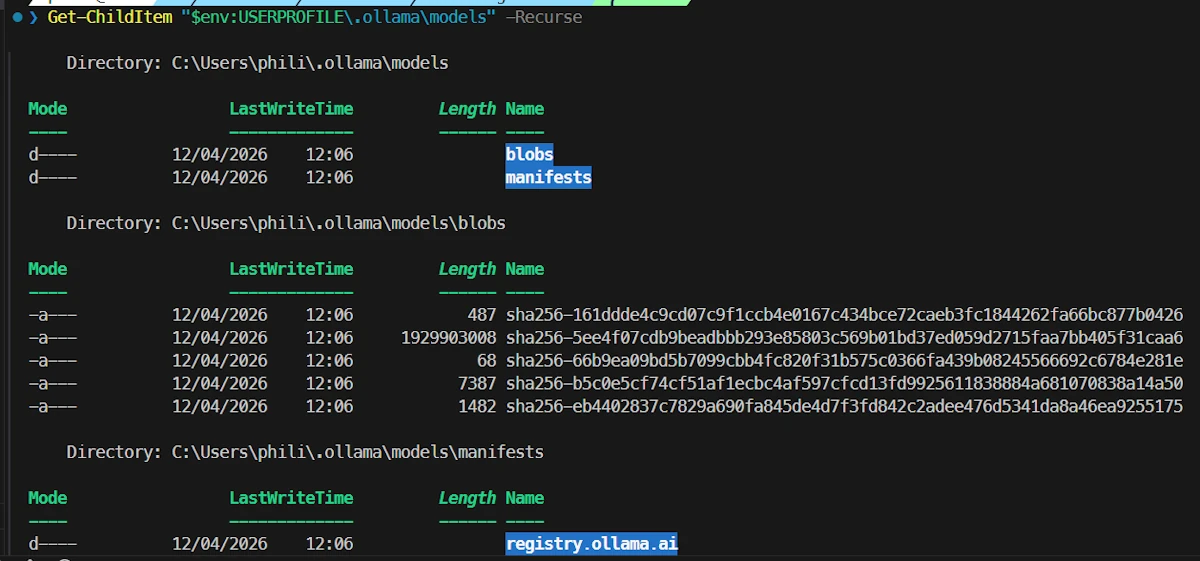This screenshot has width=1200, height=561.
Task: Click the 12:06 time in the sha256-5ee4f07 row
Action: coord(329,338)
